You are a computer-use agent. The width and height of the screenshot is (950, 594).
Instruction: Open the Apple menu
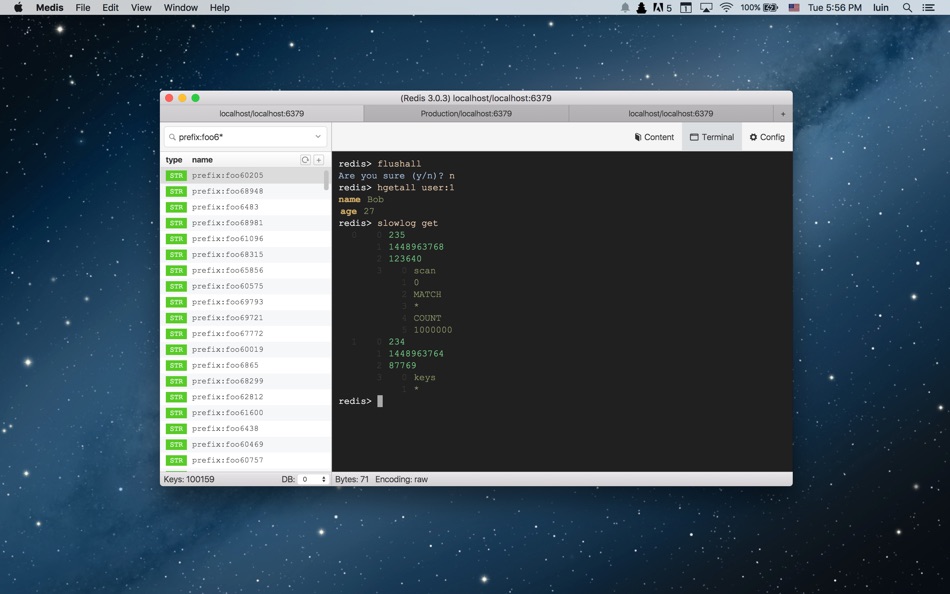tap(18, 7)
